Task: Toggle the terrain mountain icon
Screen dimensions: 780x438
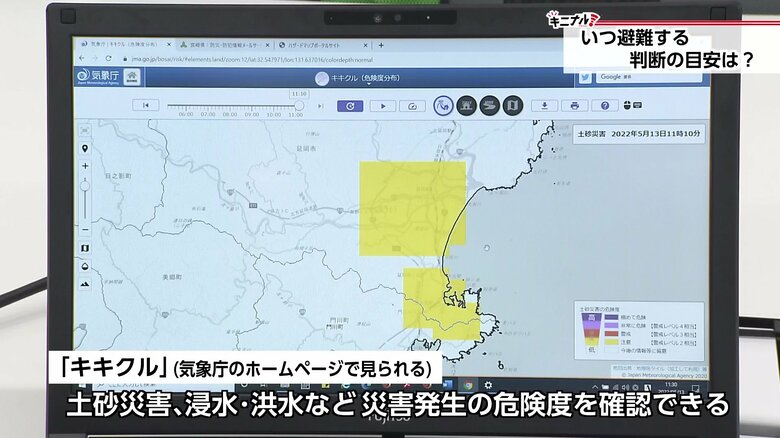Action: click(85, 284)
